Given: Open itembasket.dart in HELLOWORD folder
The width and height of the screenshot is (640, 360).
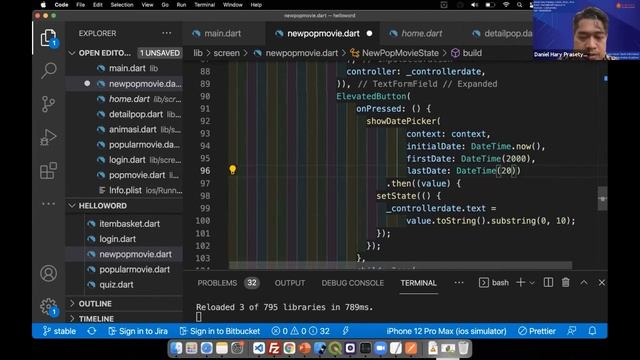Looking at the screenshot, I should [x=124, y=224].
